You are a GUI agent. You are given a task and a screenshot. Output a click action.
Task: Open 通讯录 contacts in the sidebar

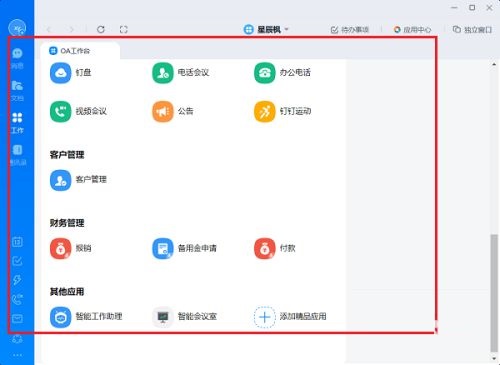tap(18, 155)
